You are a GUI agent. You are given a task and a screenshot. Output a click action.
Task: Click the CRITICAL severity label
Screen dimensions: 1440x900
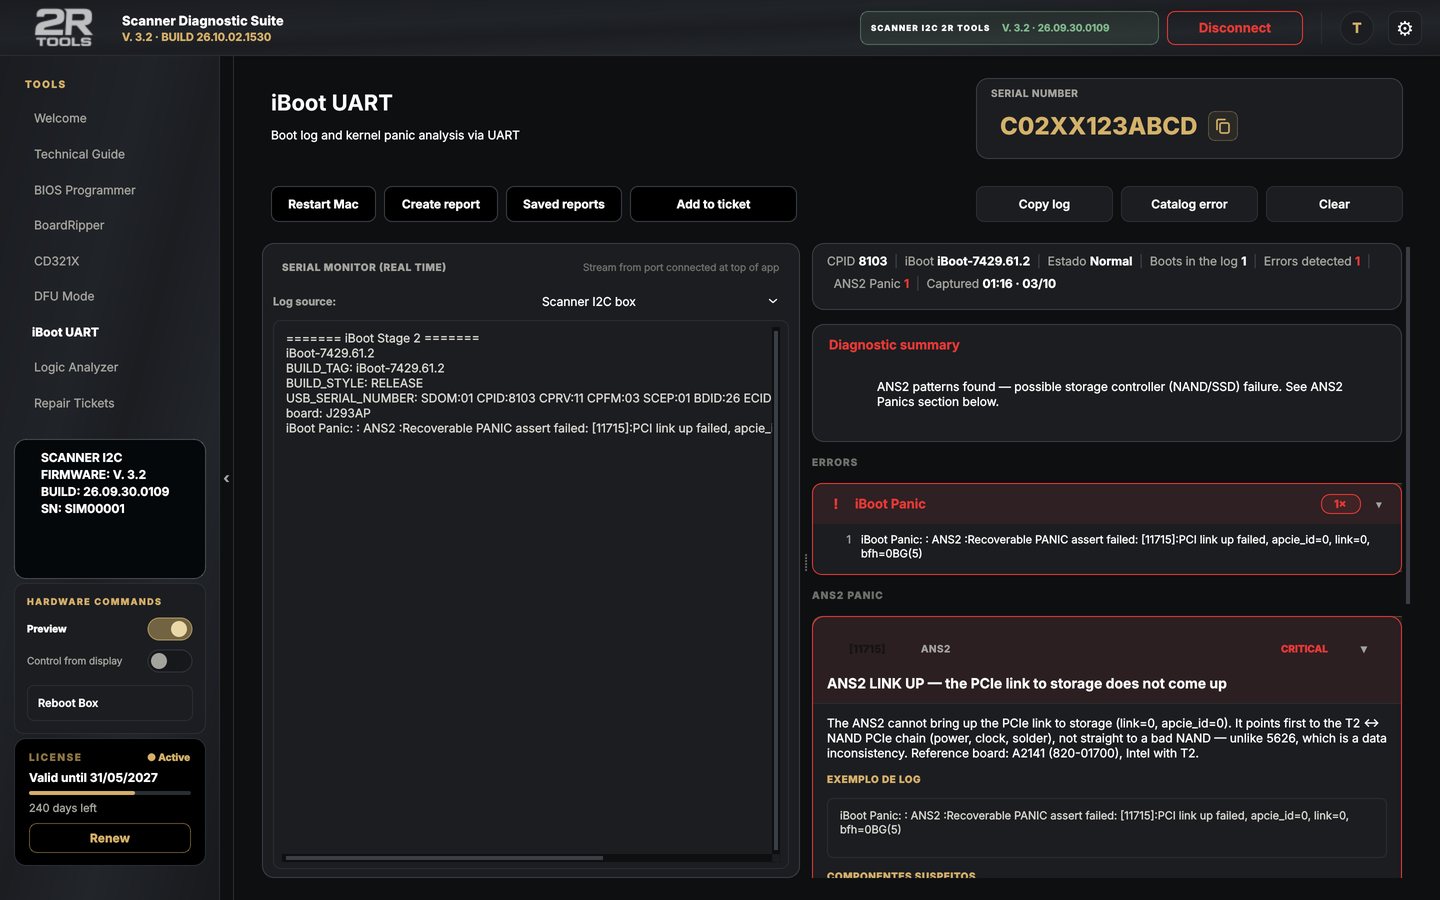[1304, 649]
